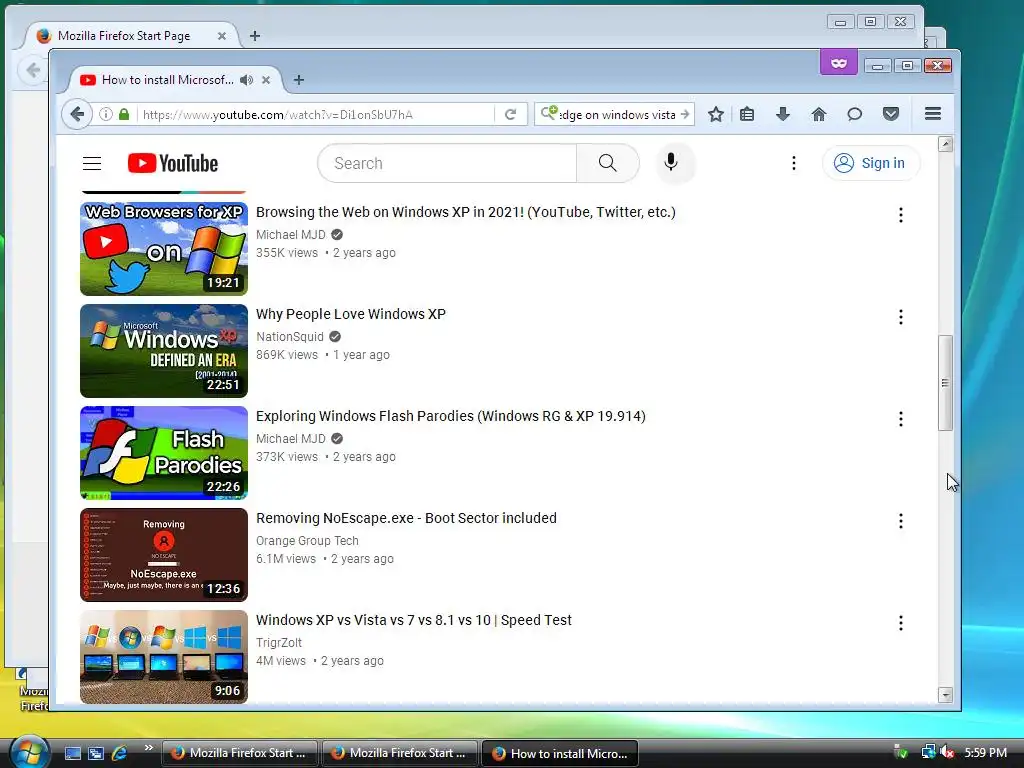Switch to second Mozilla Firefox Start taskbar button
Image resolution: width=1024 pixels, height=768 pixels.
click(x=400, y=753)
